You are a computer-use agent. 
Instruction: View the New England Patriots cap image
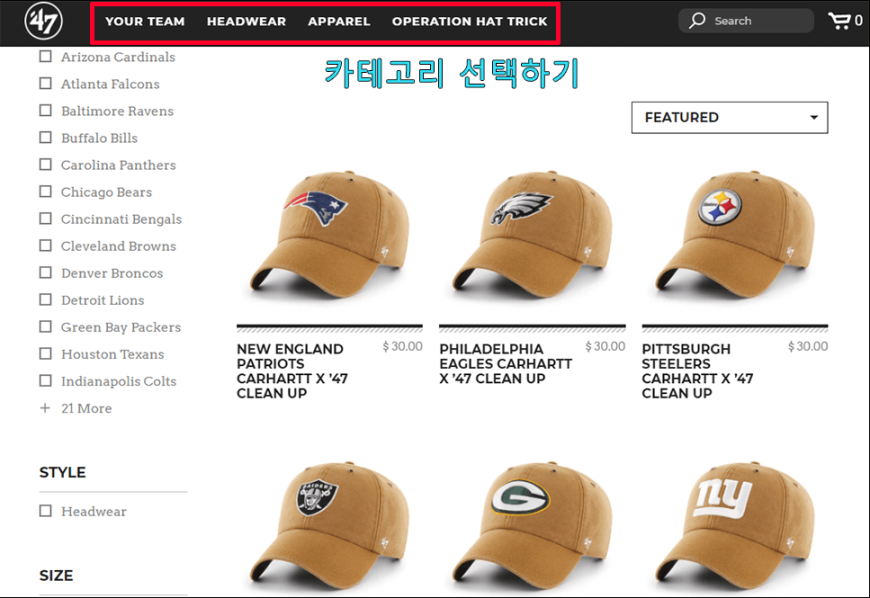click(x=330, y=234)
